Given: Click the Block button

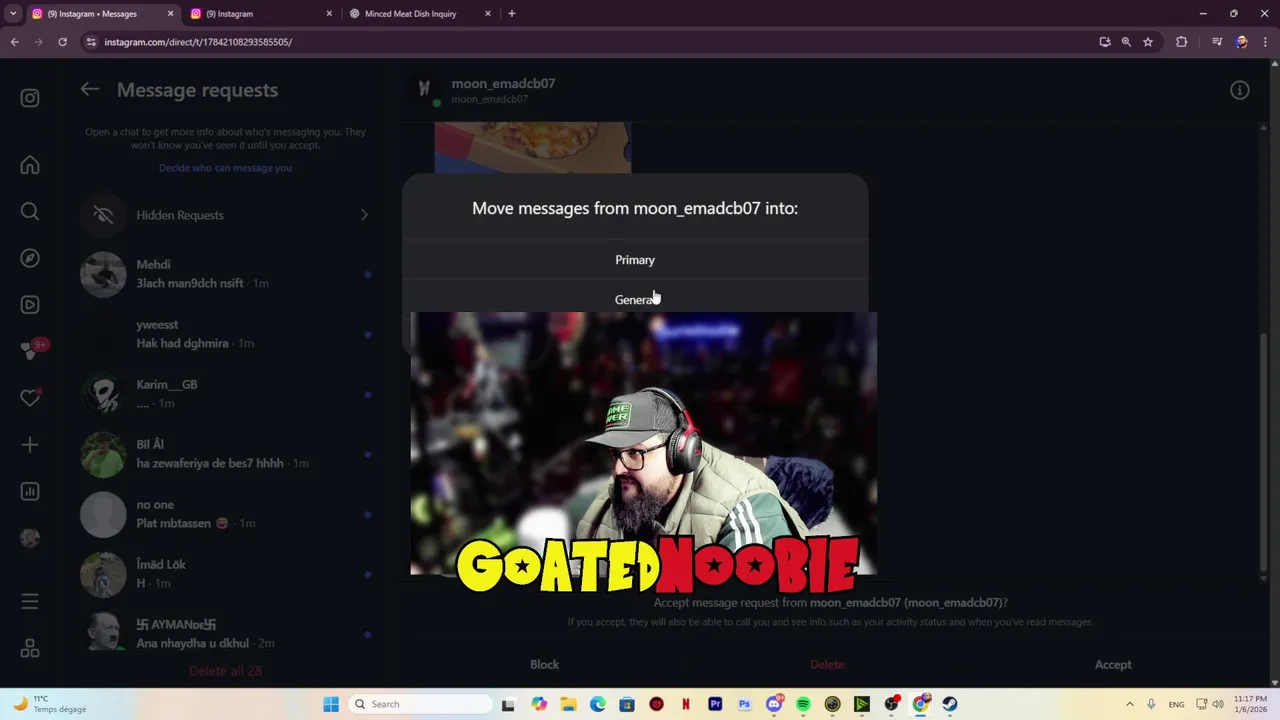Looking at the screenshot, I should 544,665.
